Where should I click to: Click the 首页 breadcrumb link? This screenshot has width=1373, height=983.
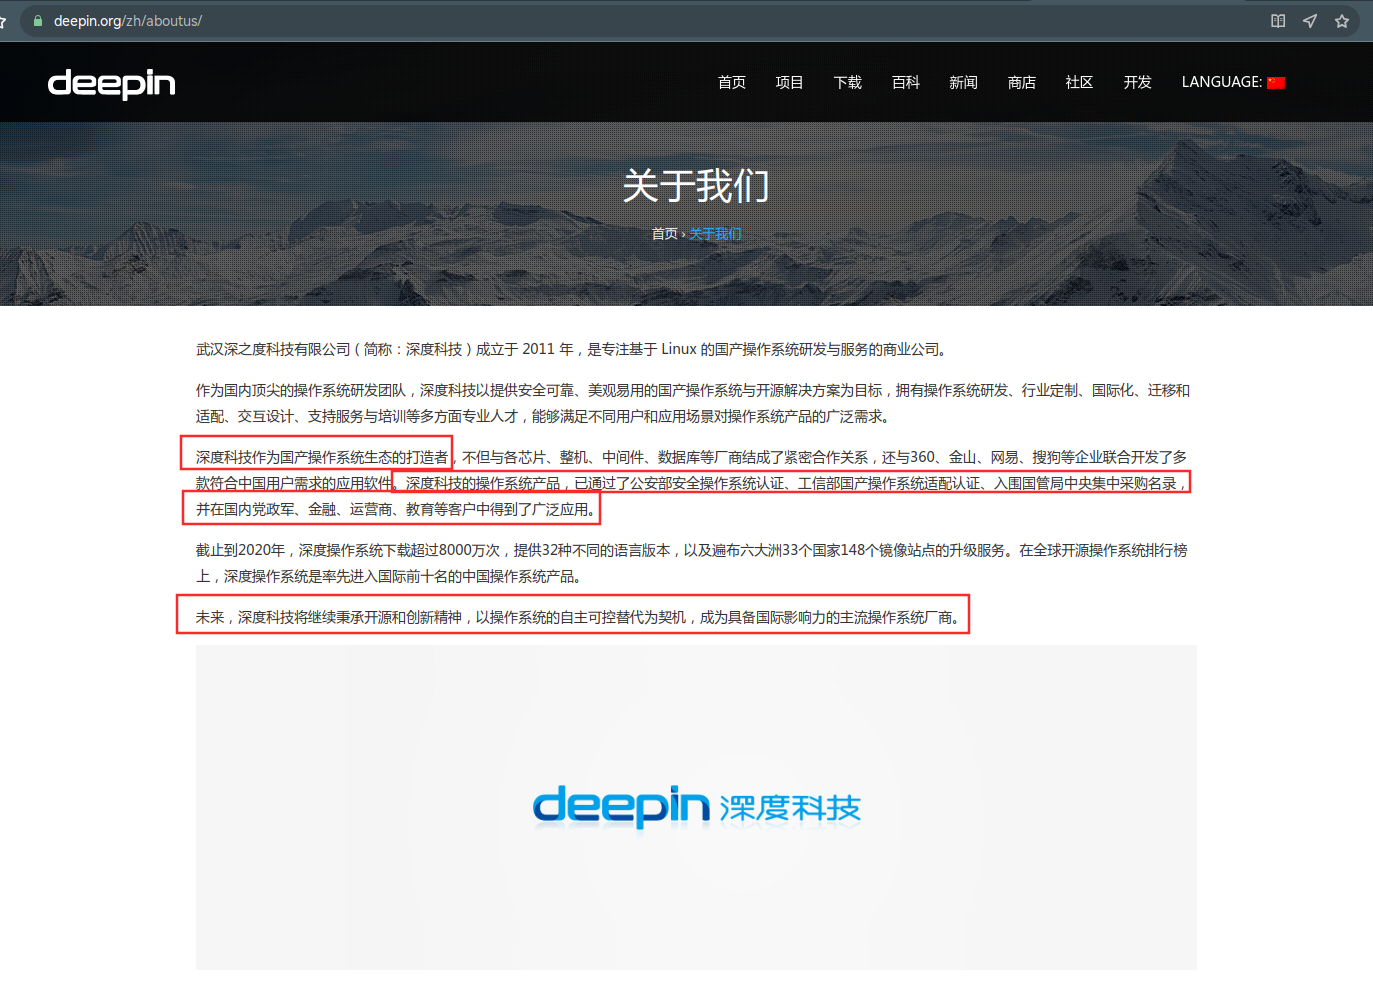(665, 234)
